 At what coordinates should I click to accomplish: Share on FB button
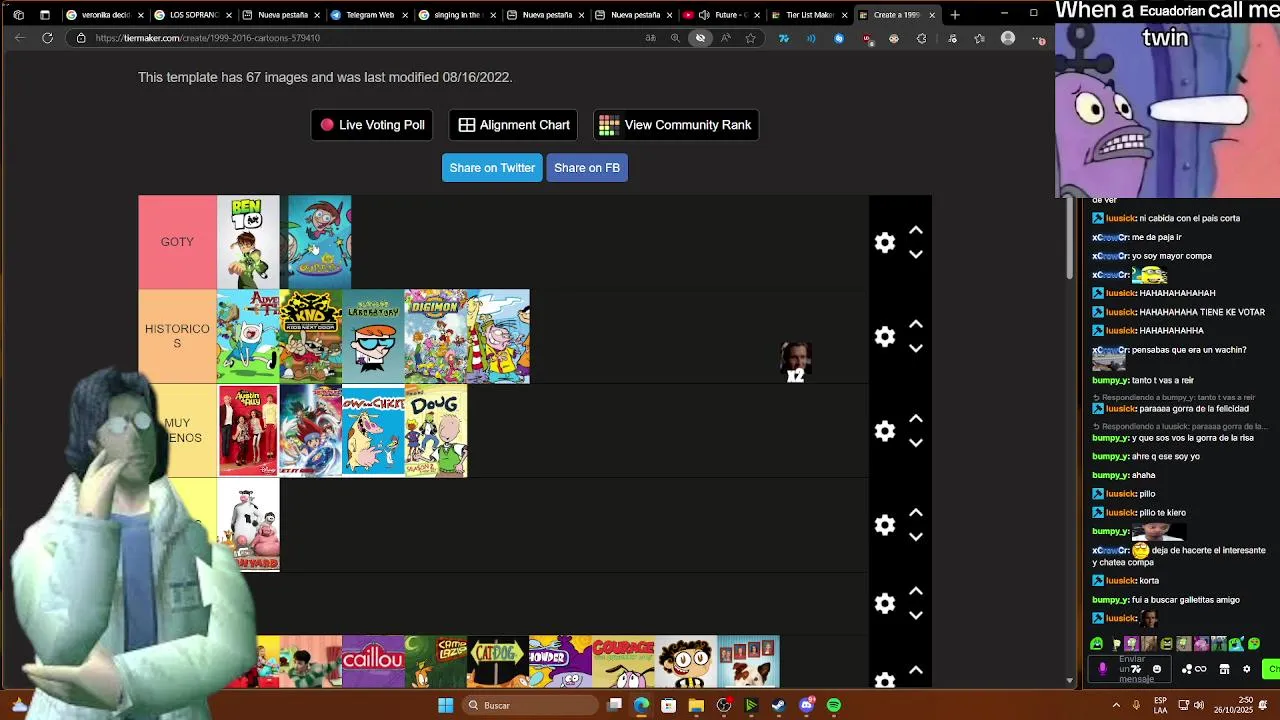tap(587, 168)
